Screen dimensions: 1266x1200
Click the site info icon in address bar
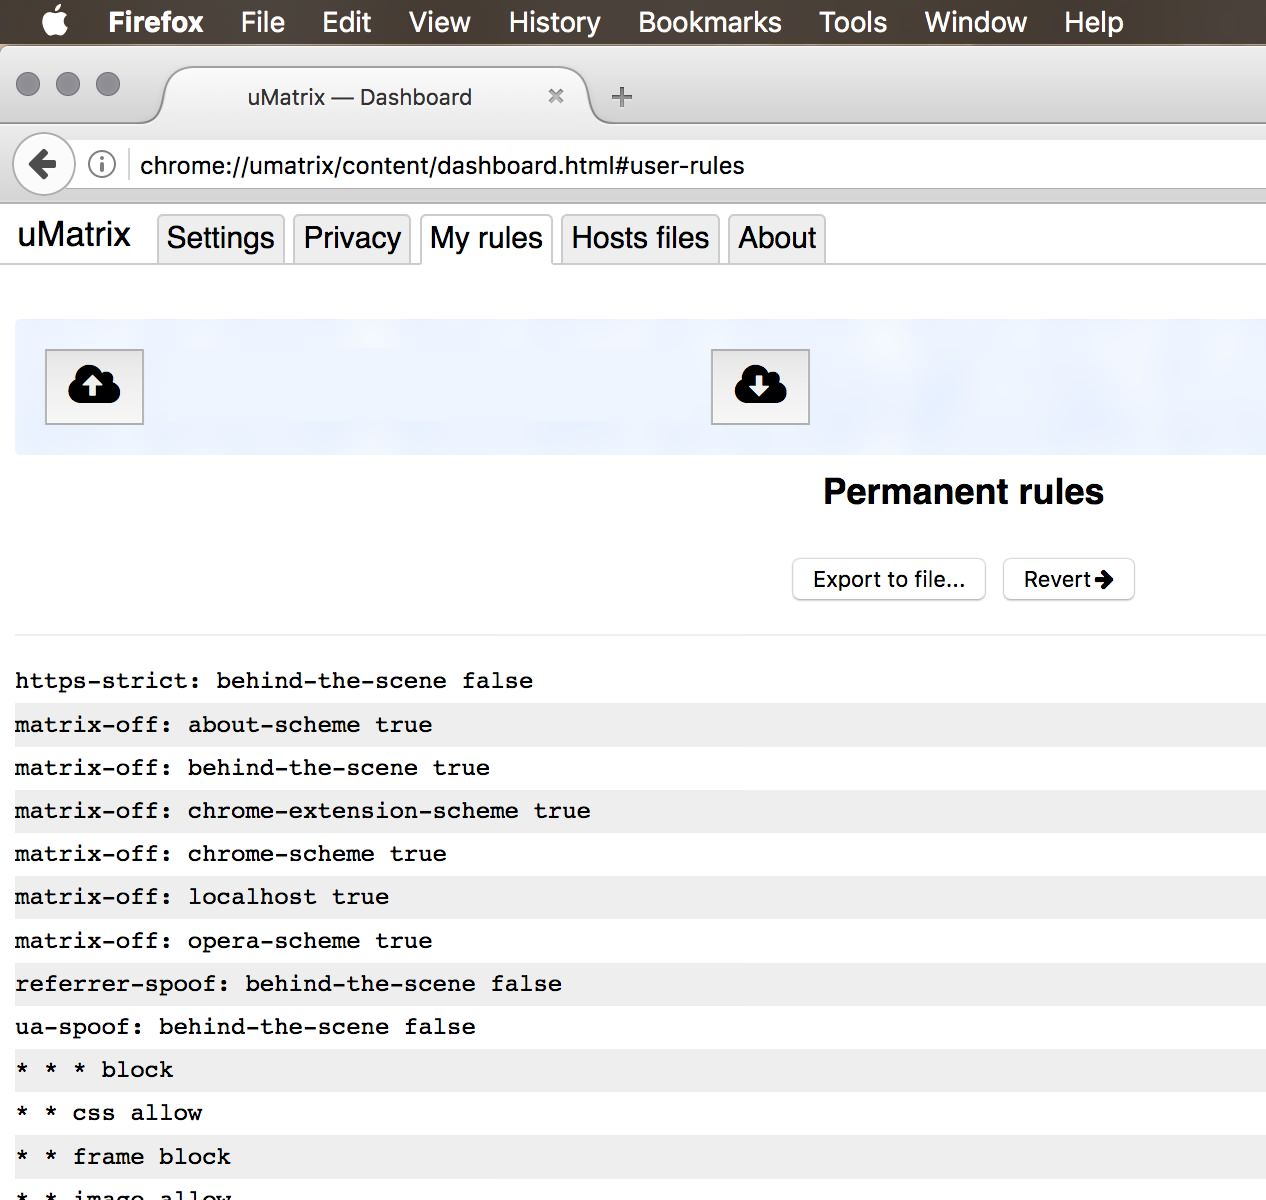(102, 164)
